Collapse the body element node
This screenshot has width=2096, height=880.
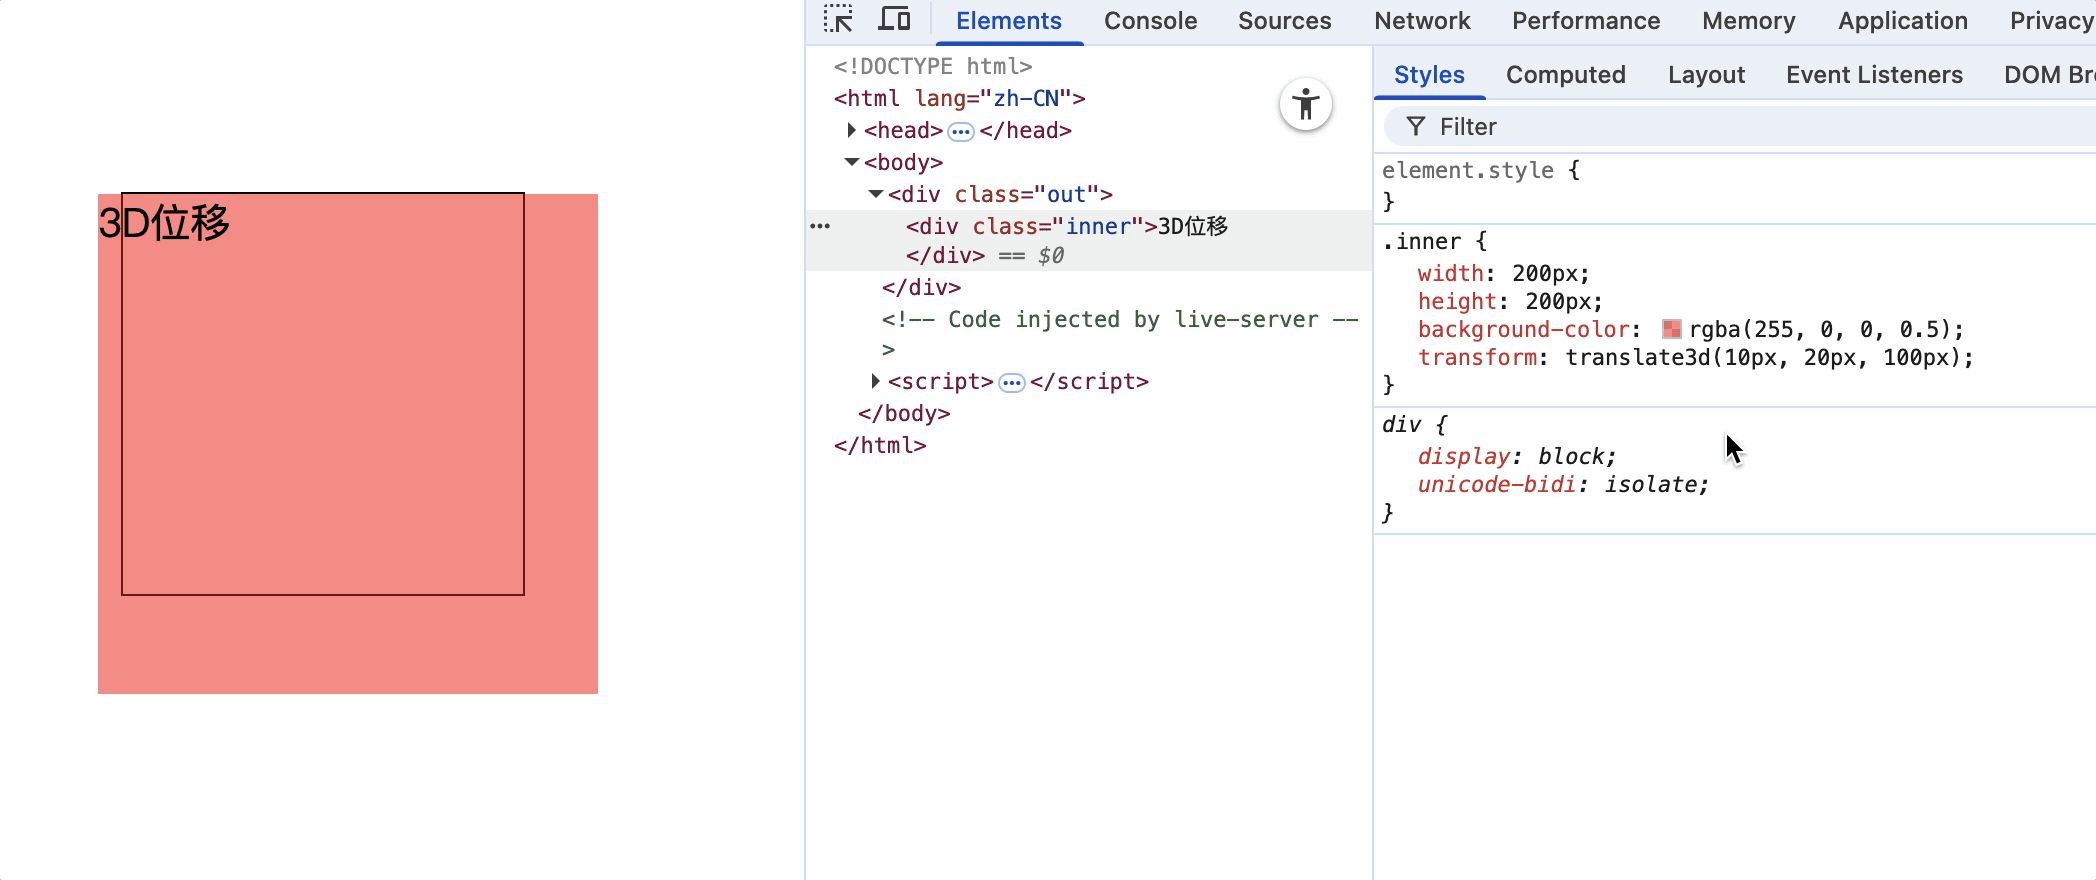point(851,162)
